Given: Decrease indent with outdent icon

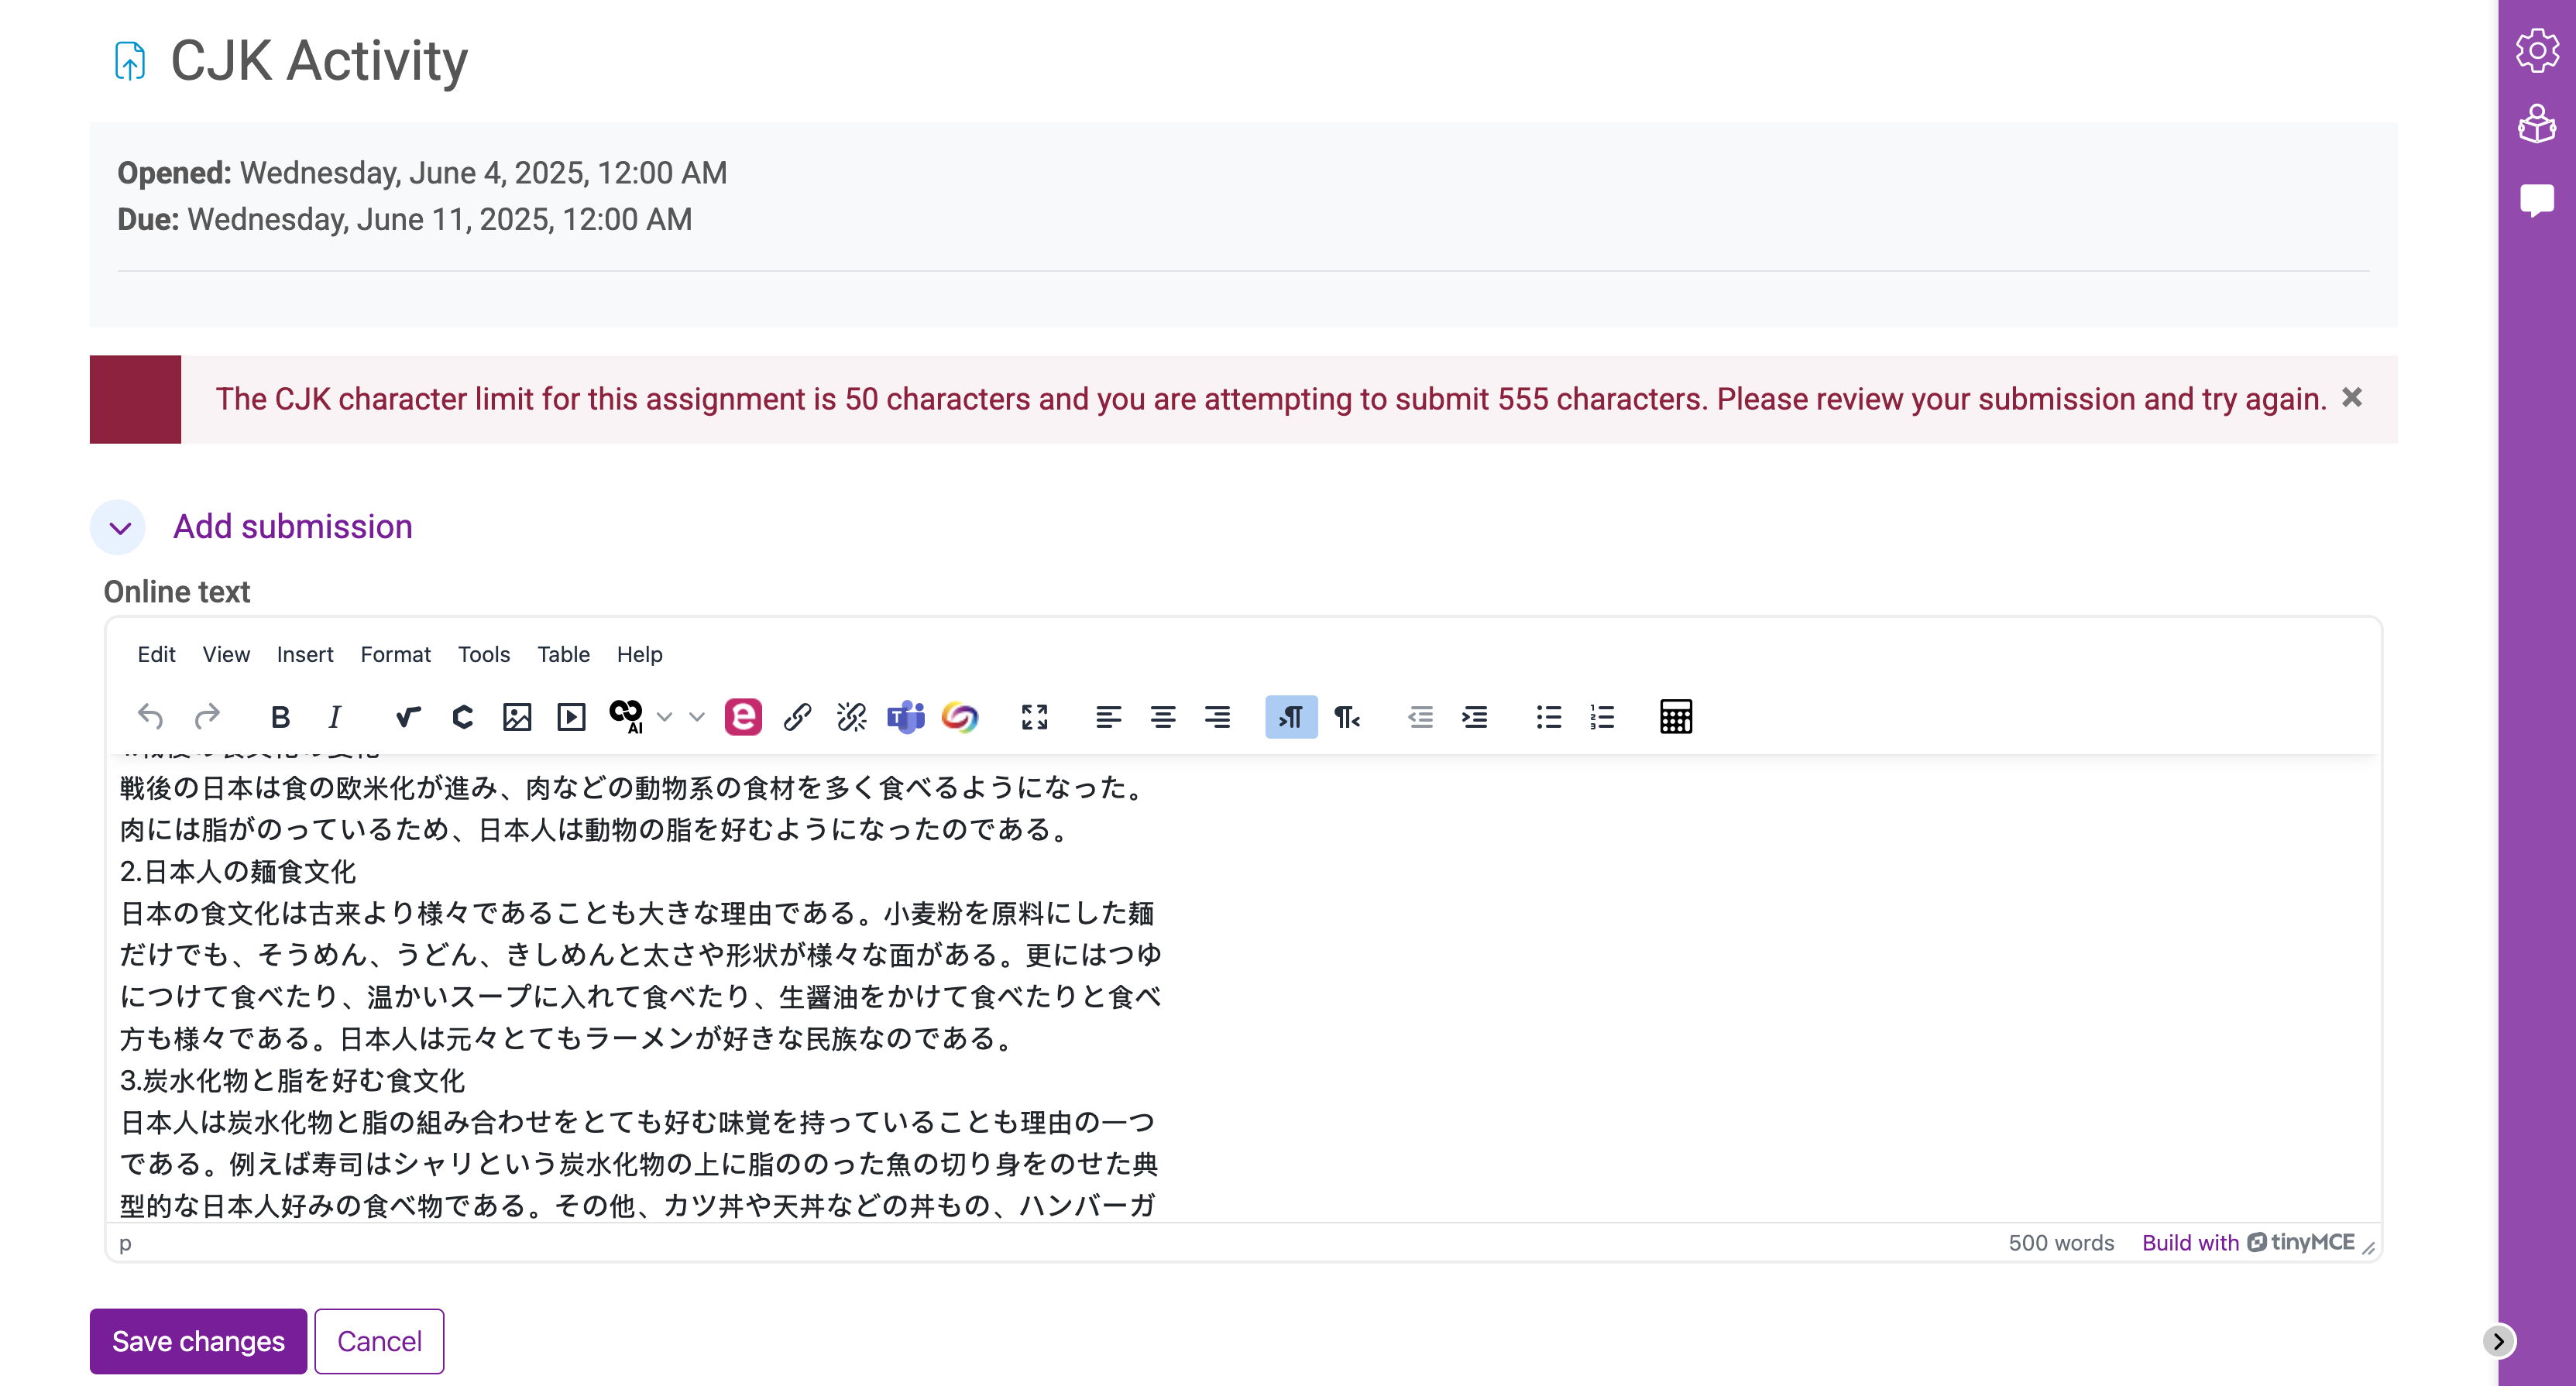Looking at the screenshot, I should coord(1420,716).
